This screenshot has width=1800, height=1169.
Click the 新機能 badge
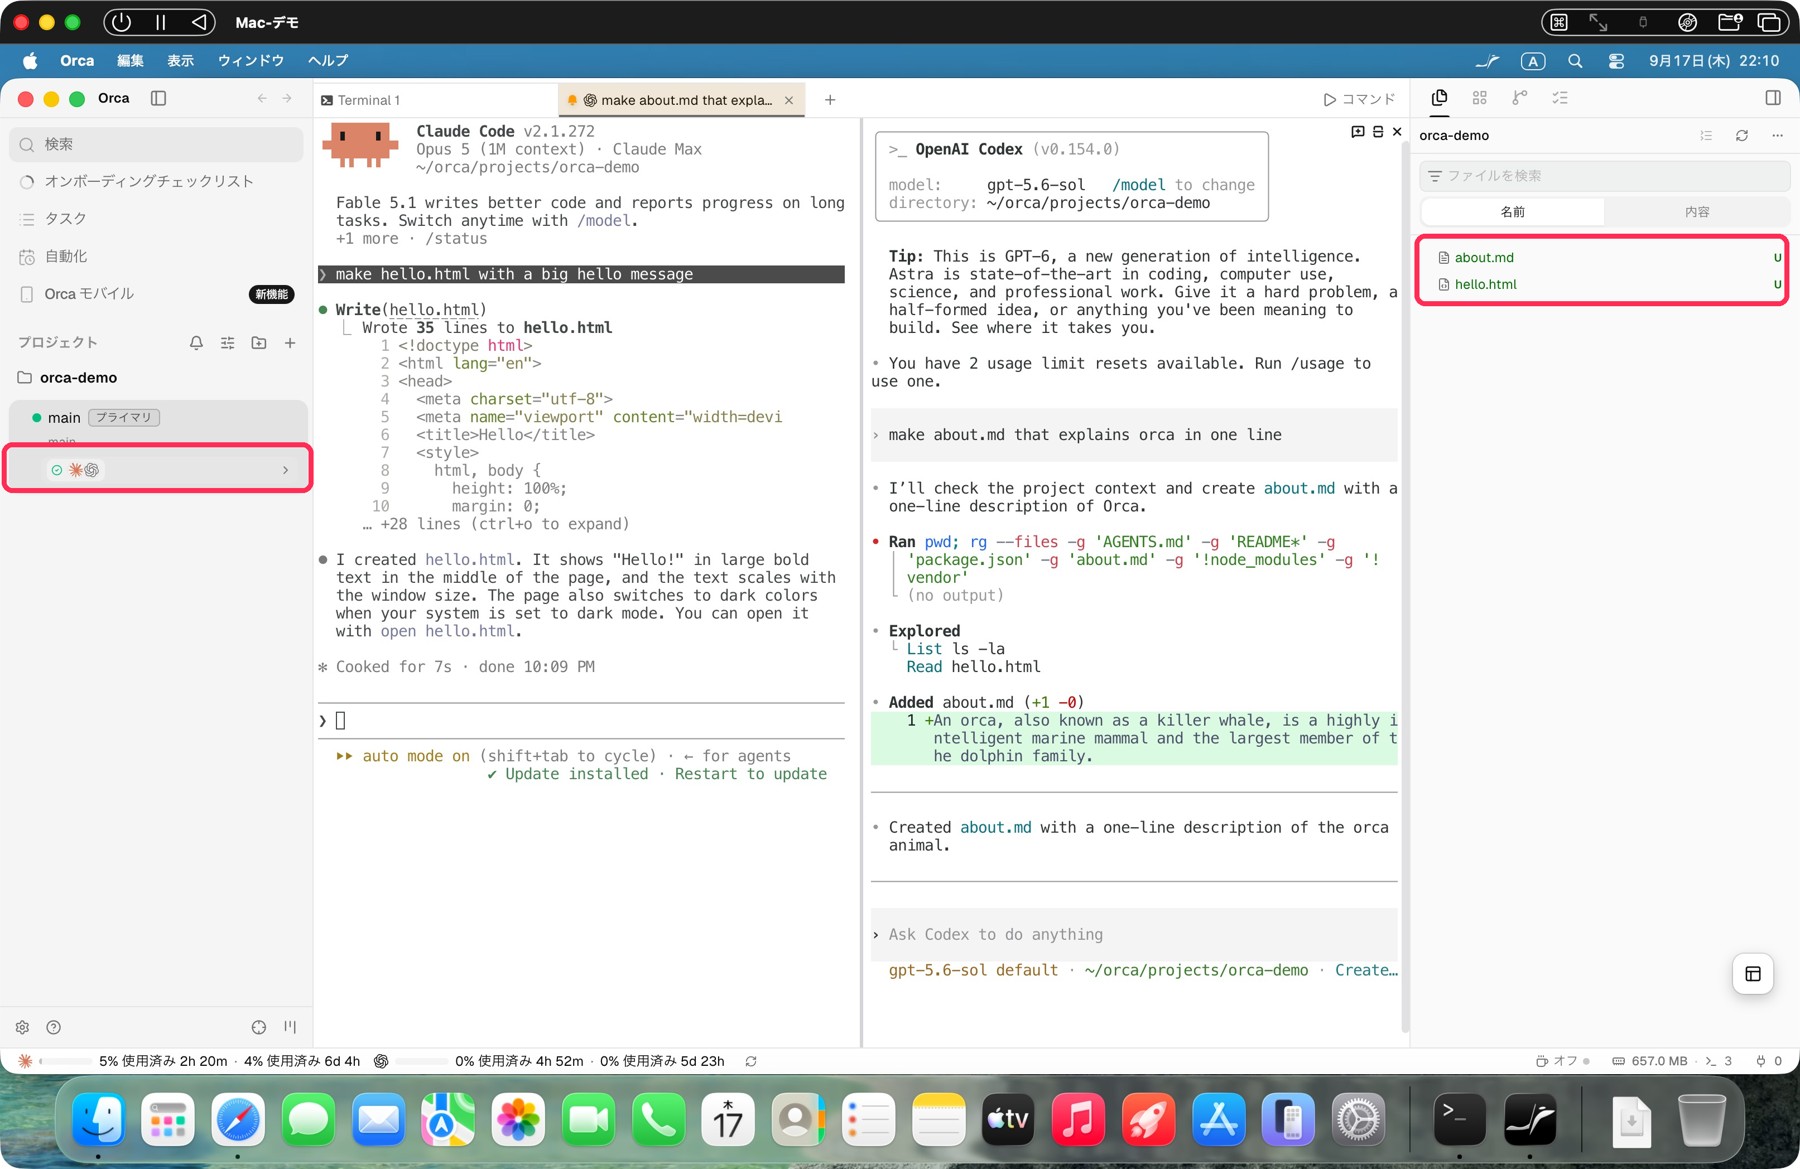271,294
